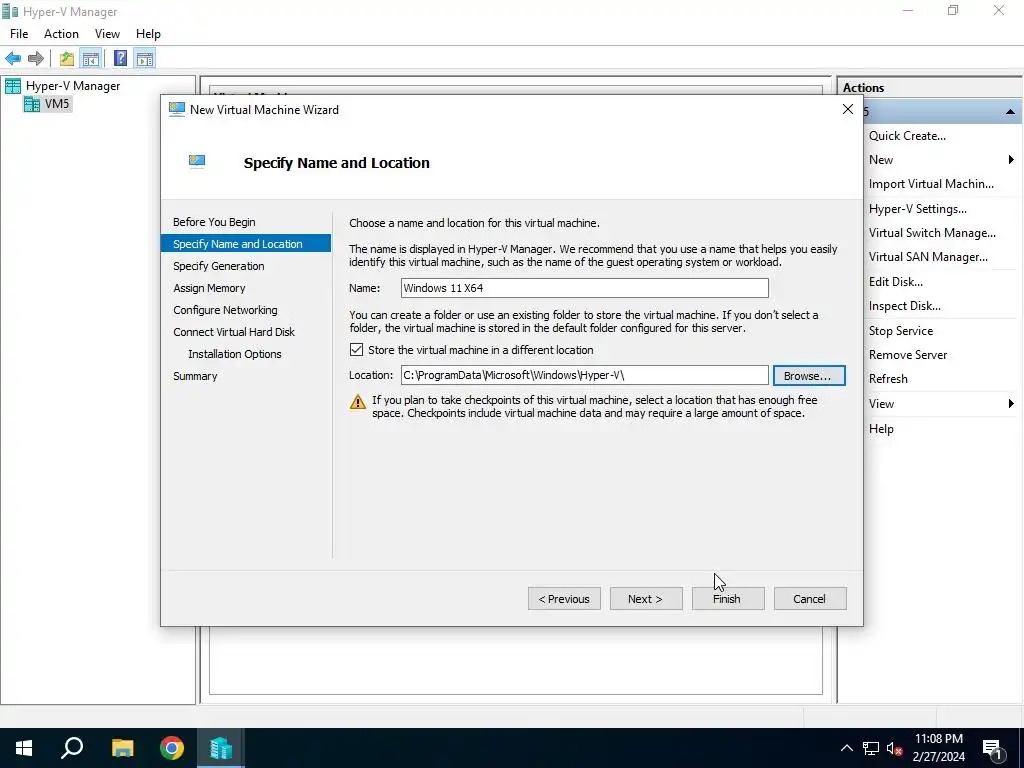
Task: Close the New Virtual Machine Wizard dialog
Action: point(848,110)
